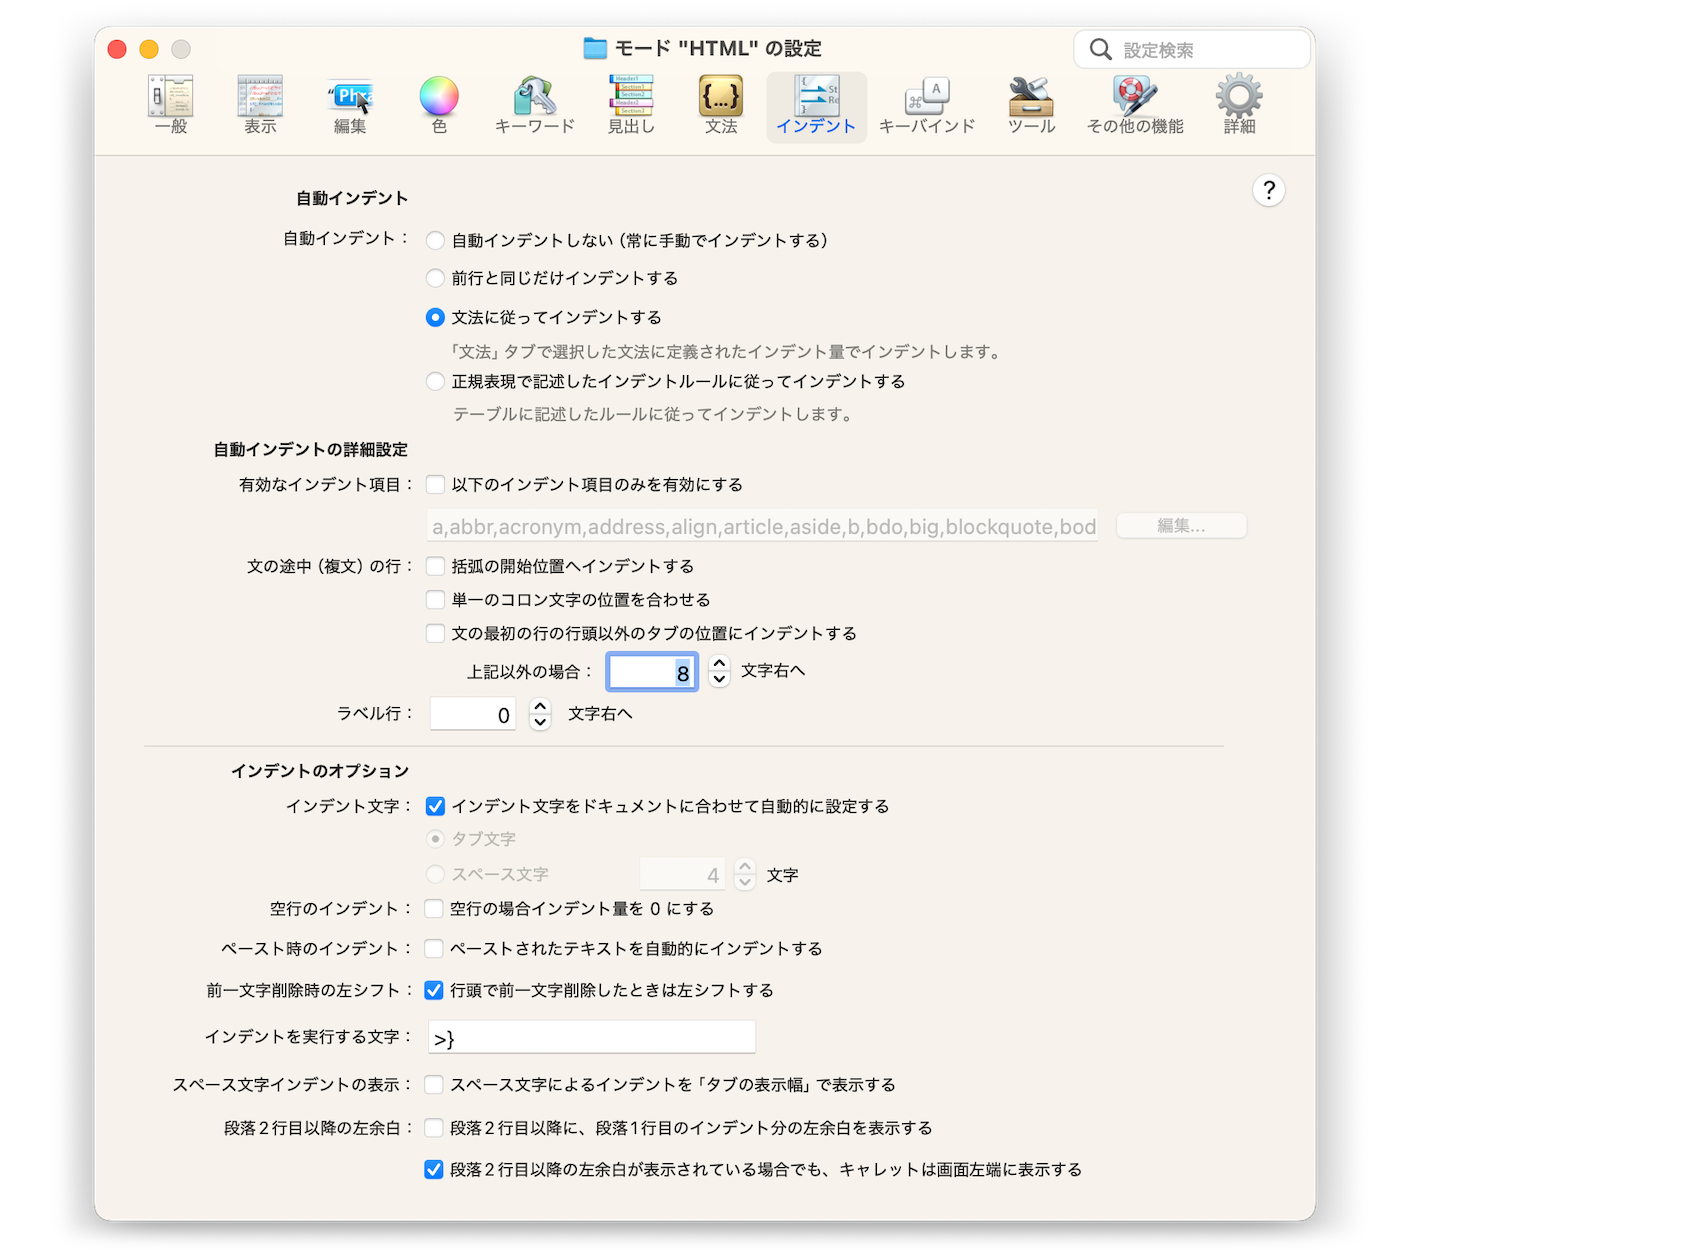Enable ペーストされたテキストを自動的にインデントする checkbox
The width and height of the screenshot is (1700, 1250).
tap(434, 948)
